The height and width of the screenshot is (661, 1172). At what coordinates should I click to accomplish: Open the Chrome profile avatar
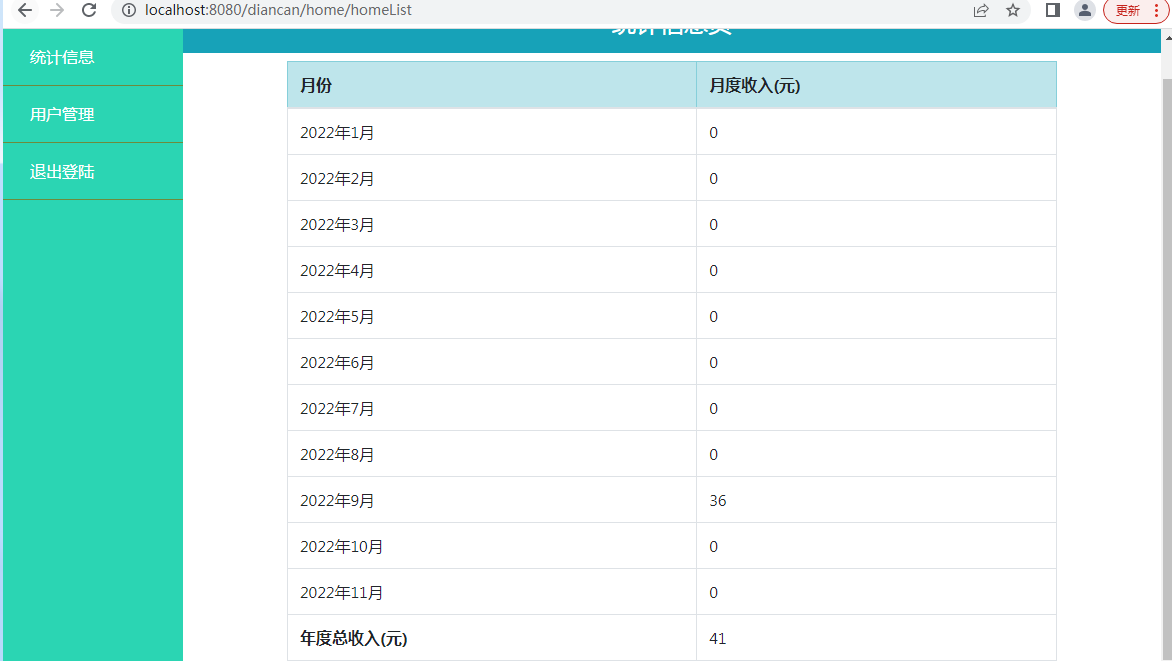click(1084, 10)
